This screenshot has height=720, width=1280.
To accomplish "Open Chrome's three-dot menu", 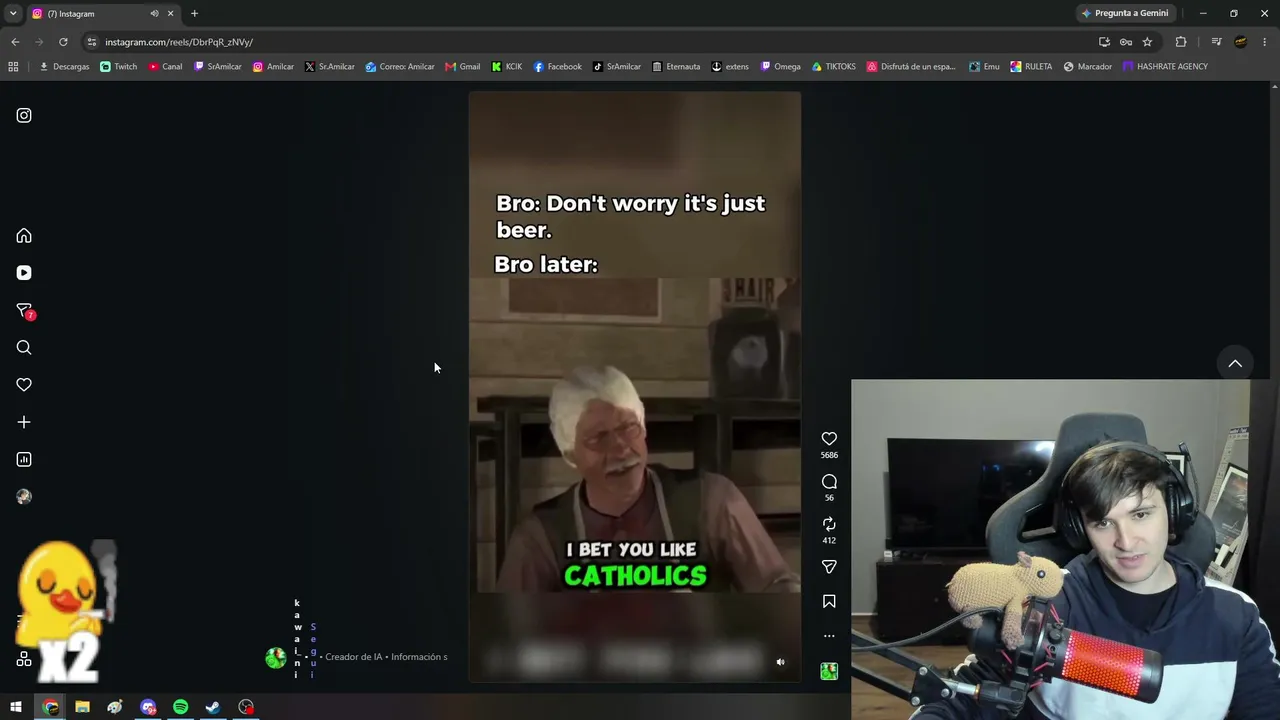I will (1265, 42).
